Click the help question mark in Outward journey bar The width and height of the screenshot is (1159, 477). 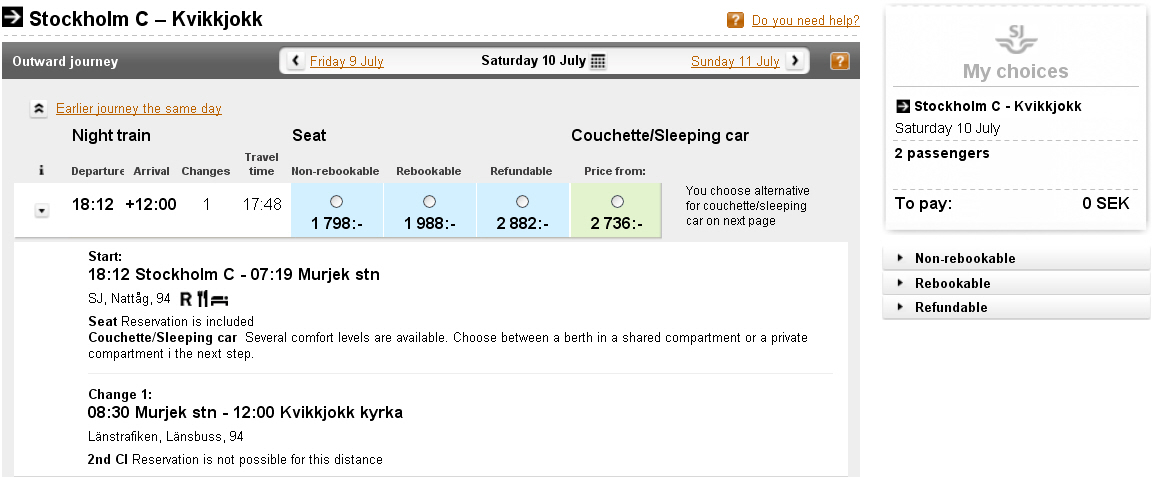(x=840, y=61)
